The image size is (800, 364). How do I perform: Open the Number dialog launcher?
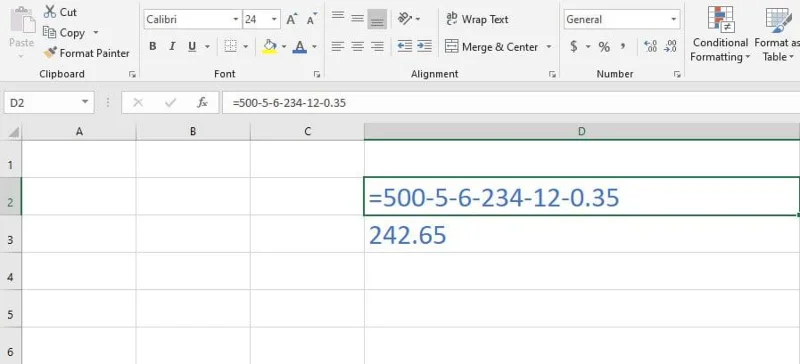click(677, 75)
